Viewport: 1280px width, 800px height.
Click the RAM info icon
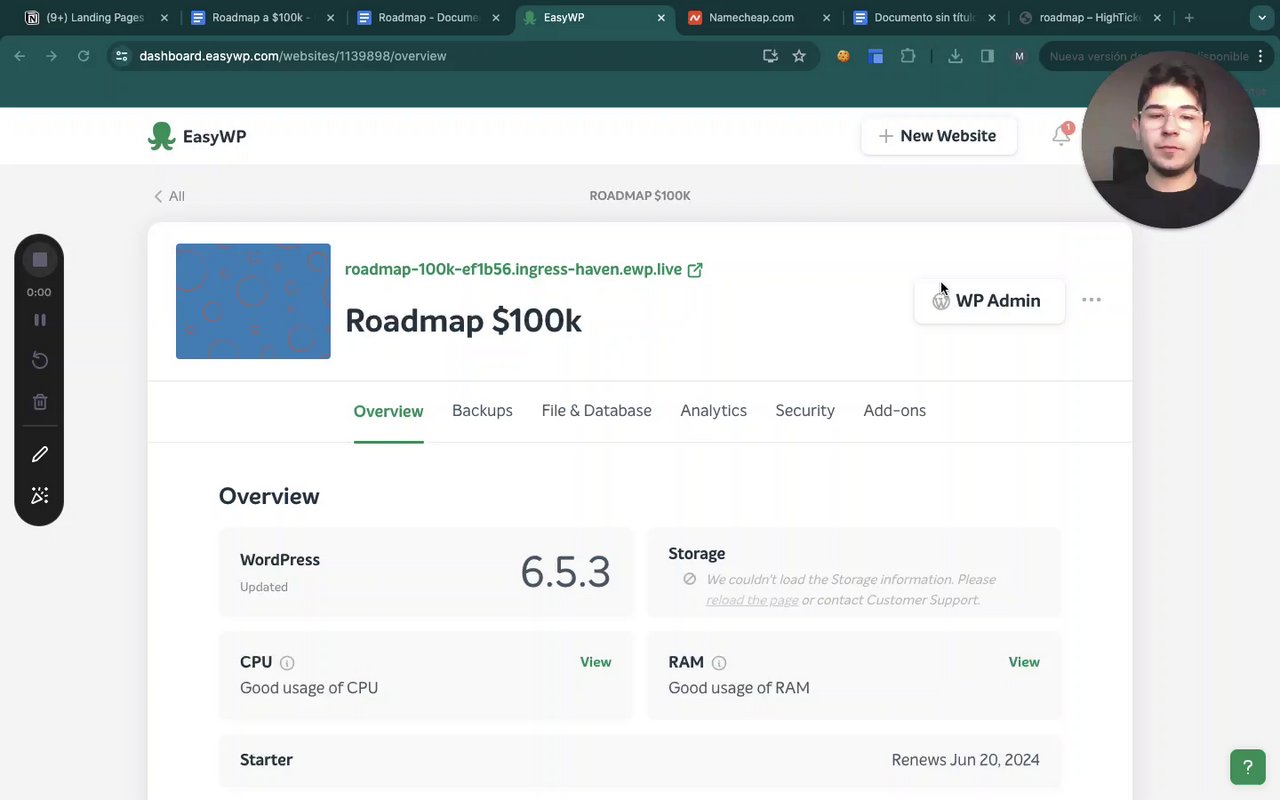tap(719, 663)
